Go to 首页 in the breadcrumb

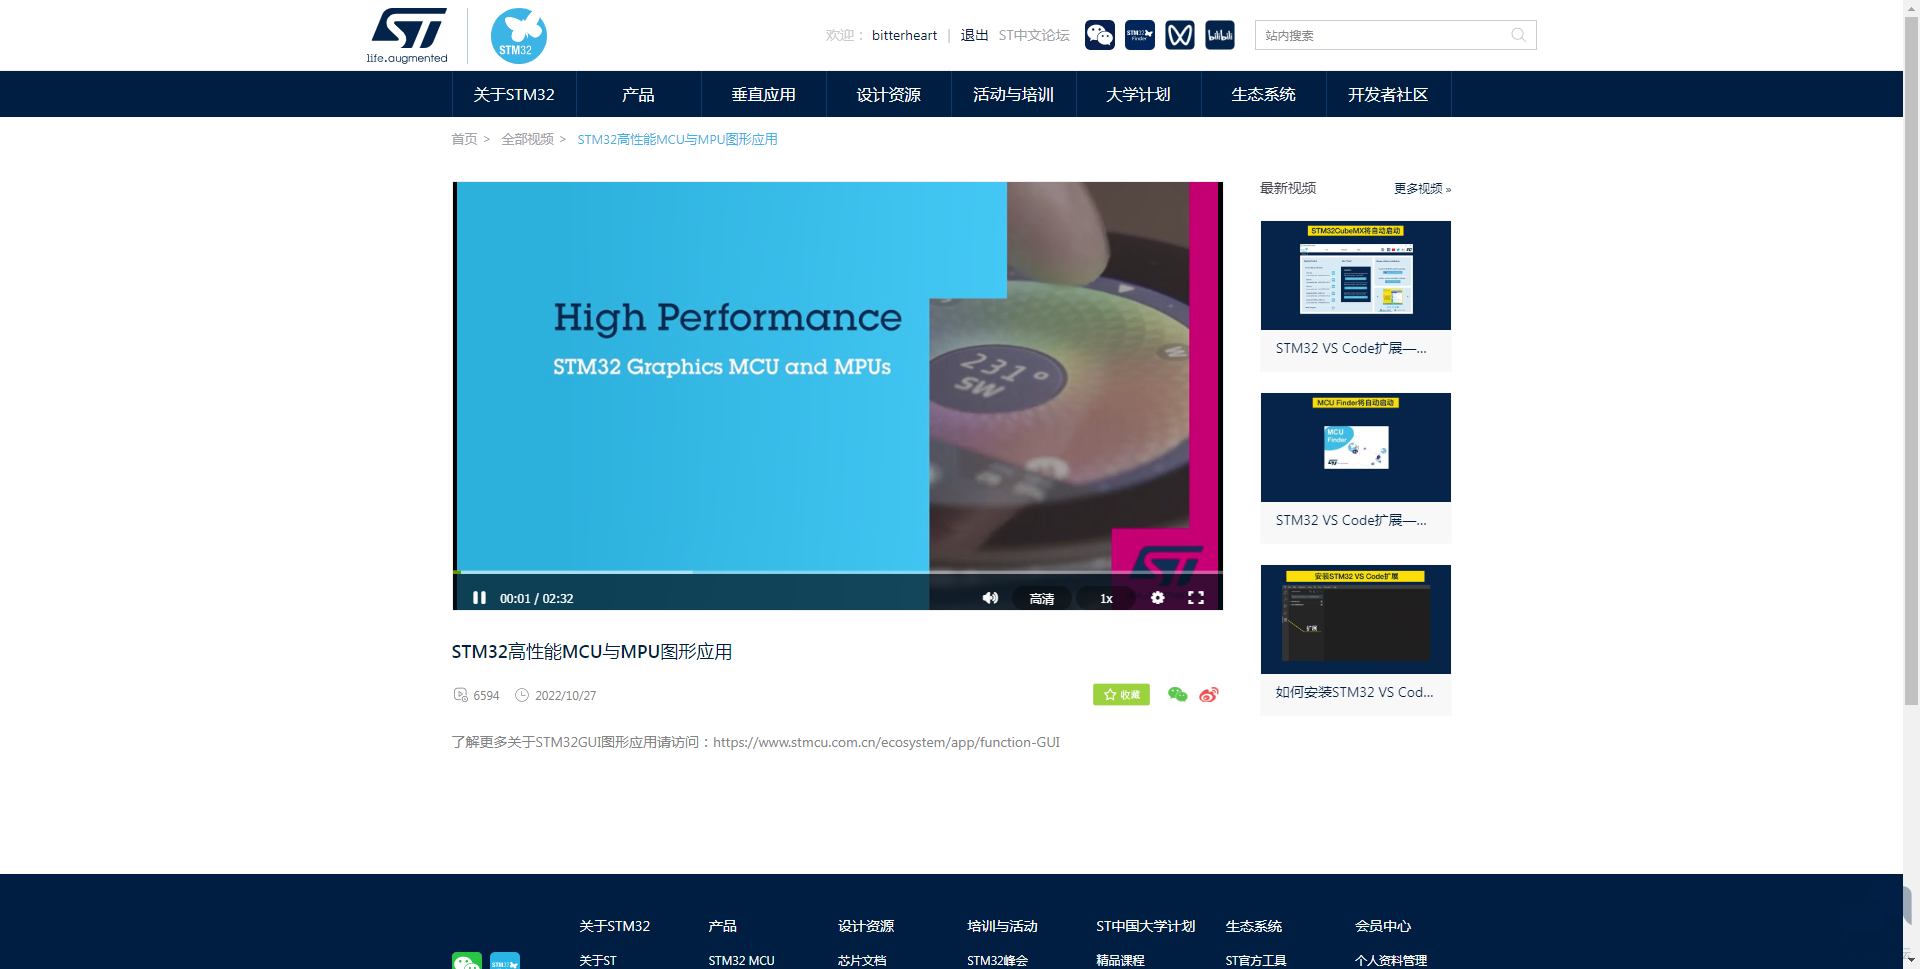point(464,139)
